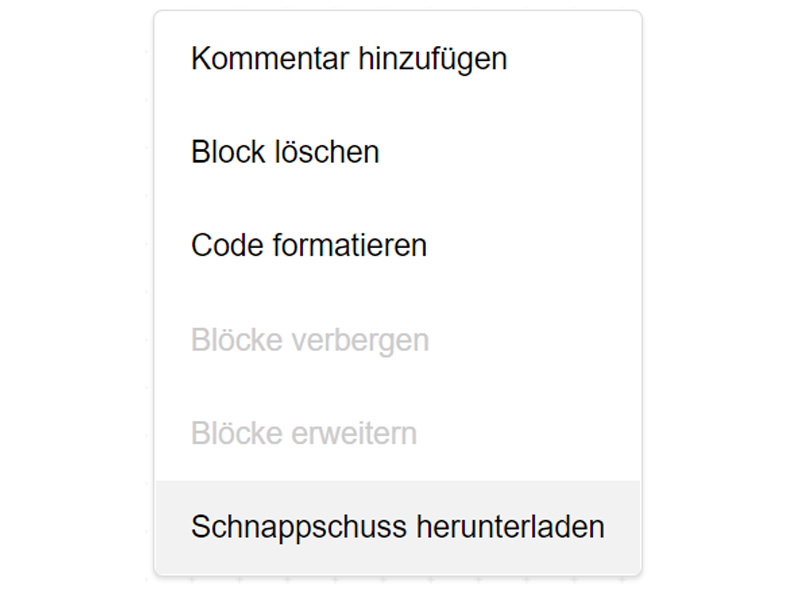
Task: Choose the 'Kommentar hinzufügen' command
Action: [349, 59]
